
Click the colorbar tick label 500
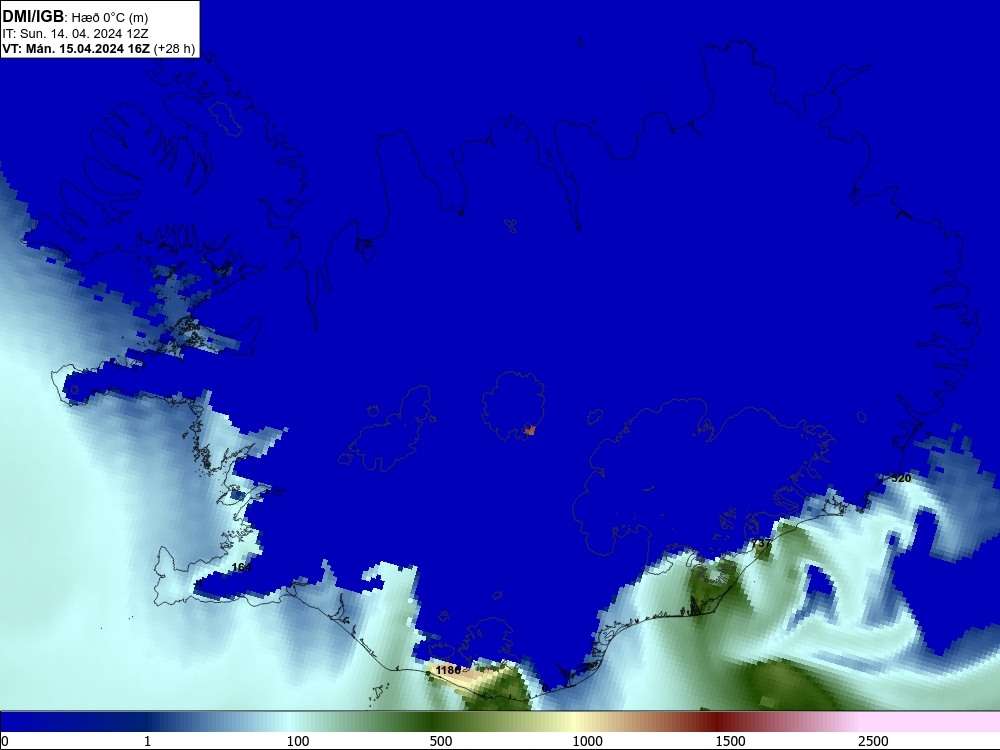(441, 741)
